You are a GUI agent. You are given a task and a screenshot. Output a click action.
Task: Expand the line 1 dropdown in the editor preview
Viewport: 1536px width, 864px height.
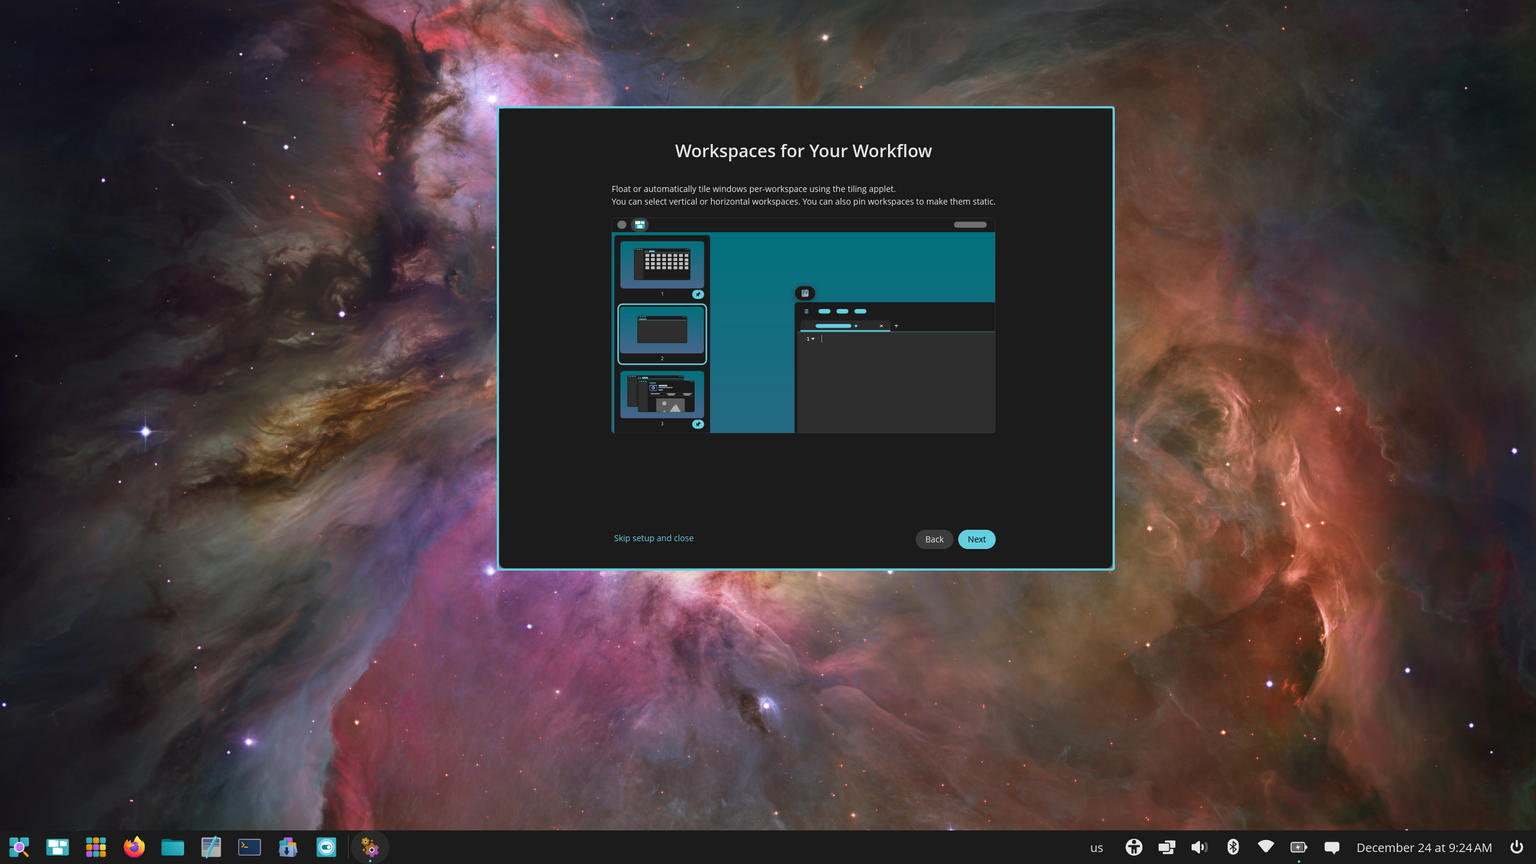click(811, 339)
